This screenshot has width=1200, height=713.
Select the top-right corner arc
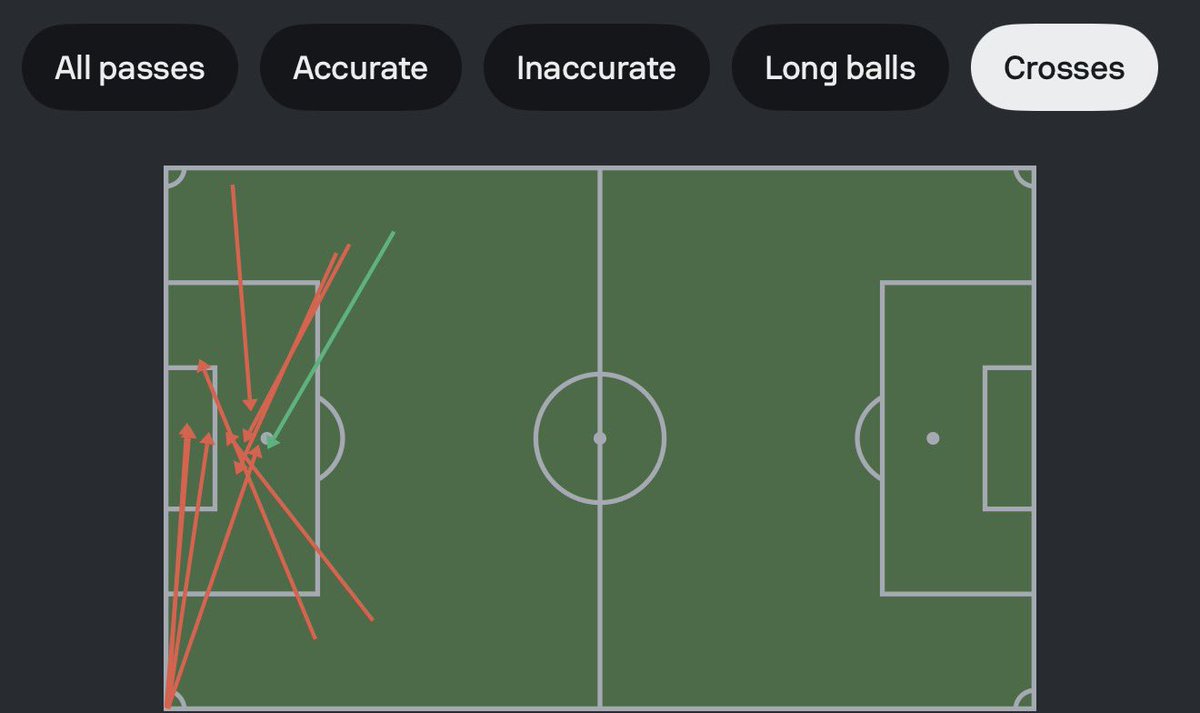click(1024, 177)
